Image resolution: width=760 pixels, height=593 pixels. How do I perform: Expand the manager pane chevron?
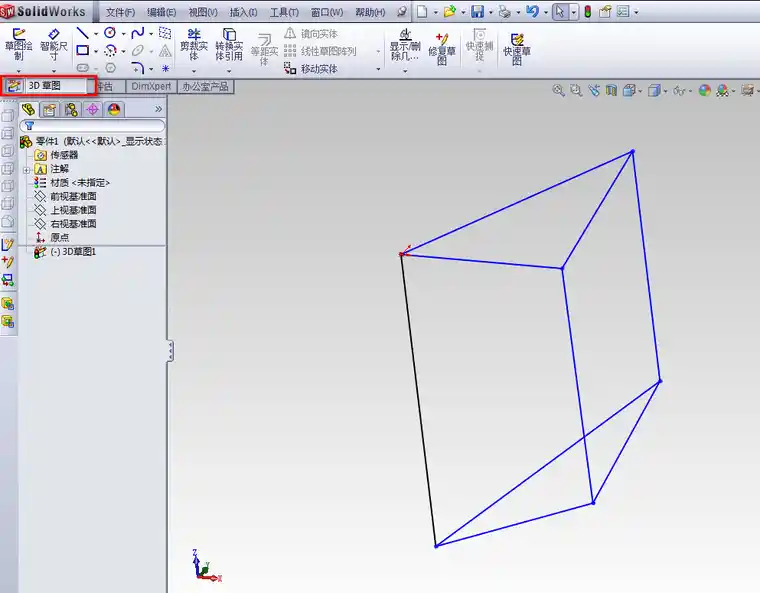tap(158, 109)
